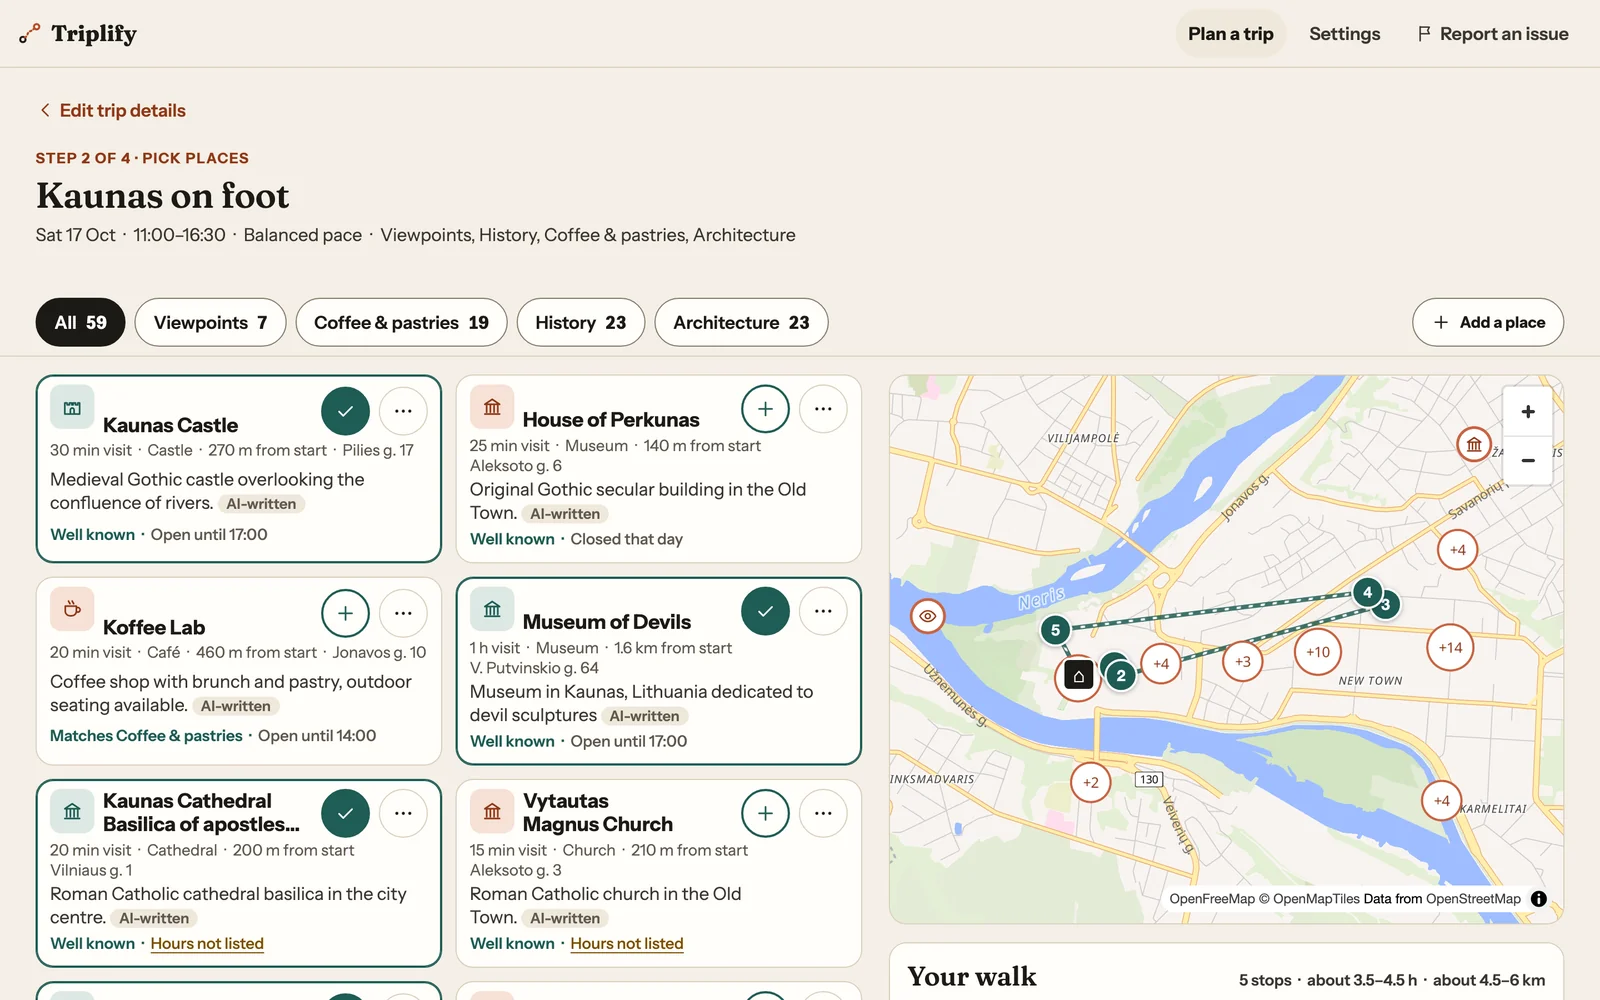Open more options for Museum of Devils
The image size is (1600, 1000).
point(823,611)
